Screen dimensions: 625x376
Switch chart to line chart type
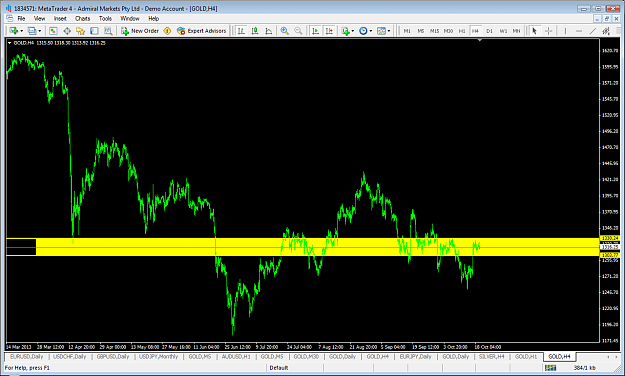click(269, 31)
